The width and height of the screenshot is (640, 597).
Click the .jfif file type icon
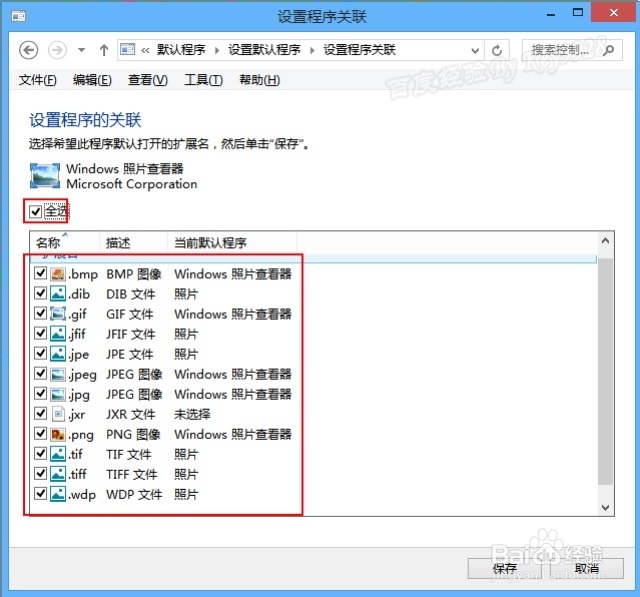click(x=58, y=334)
